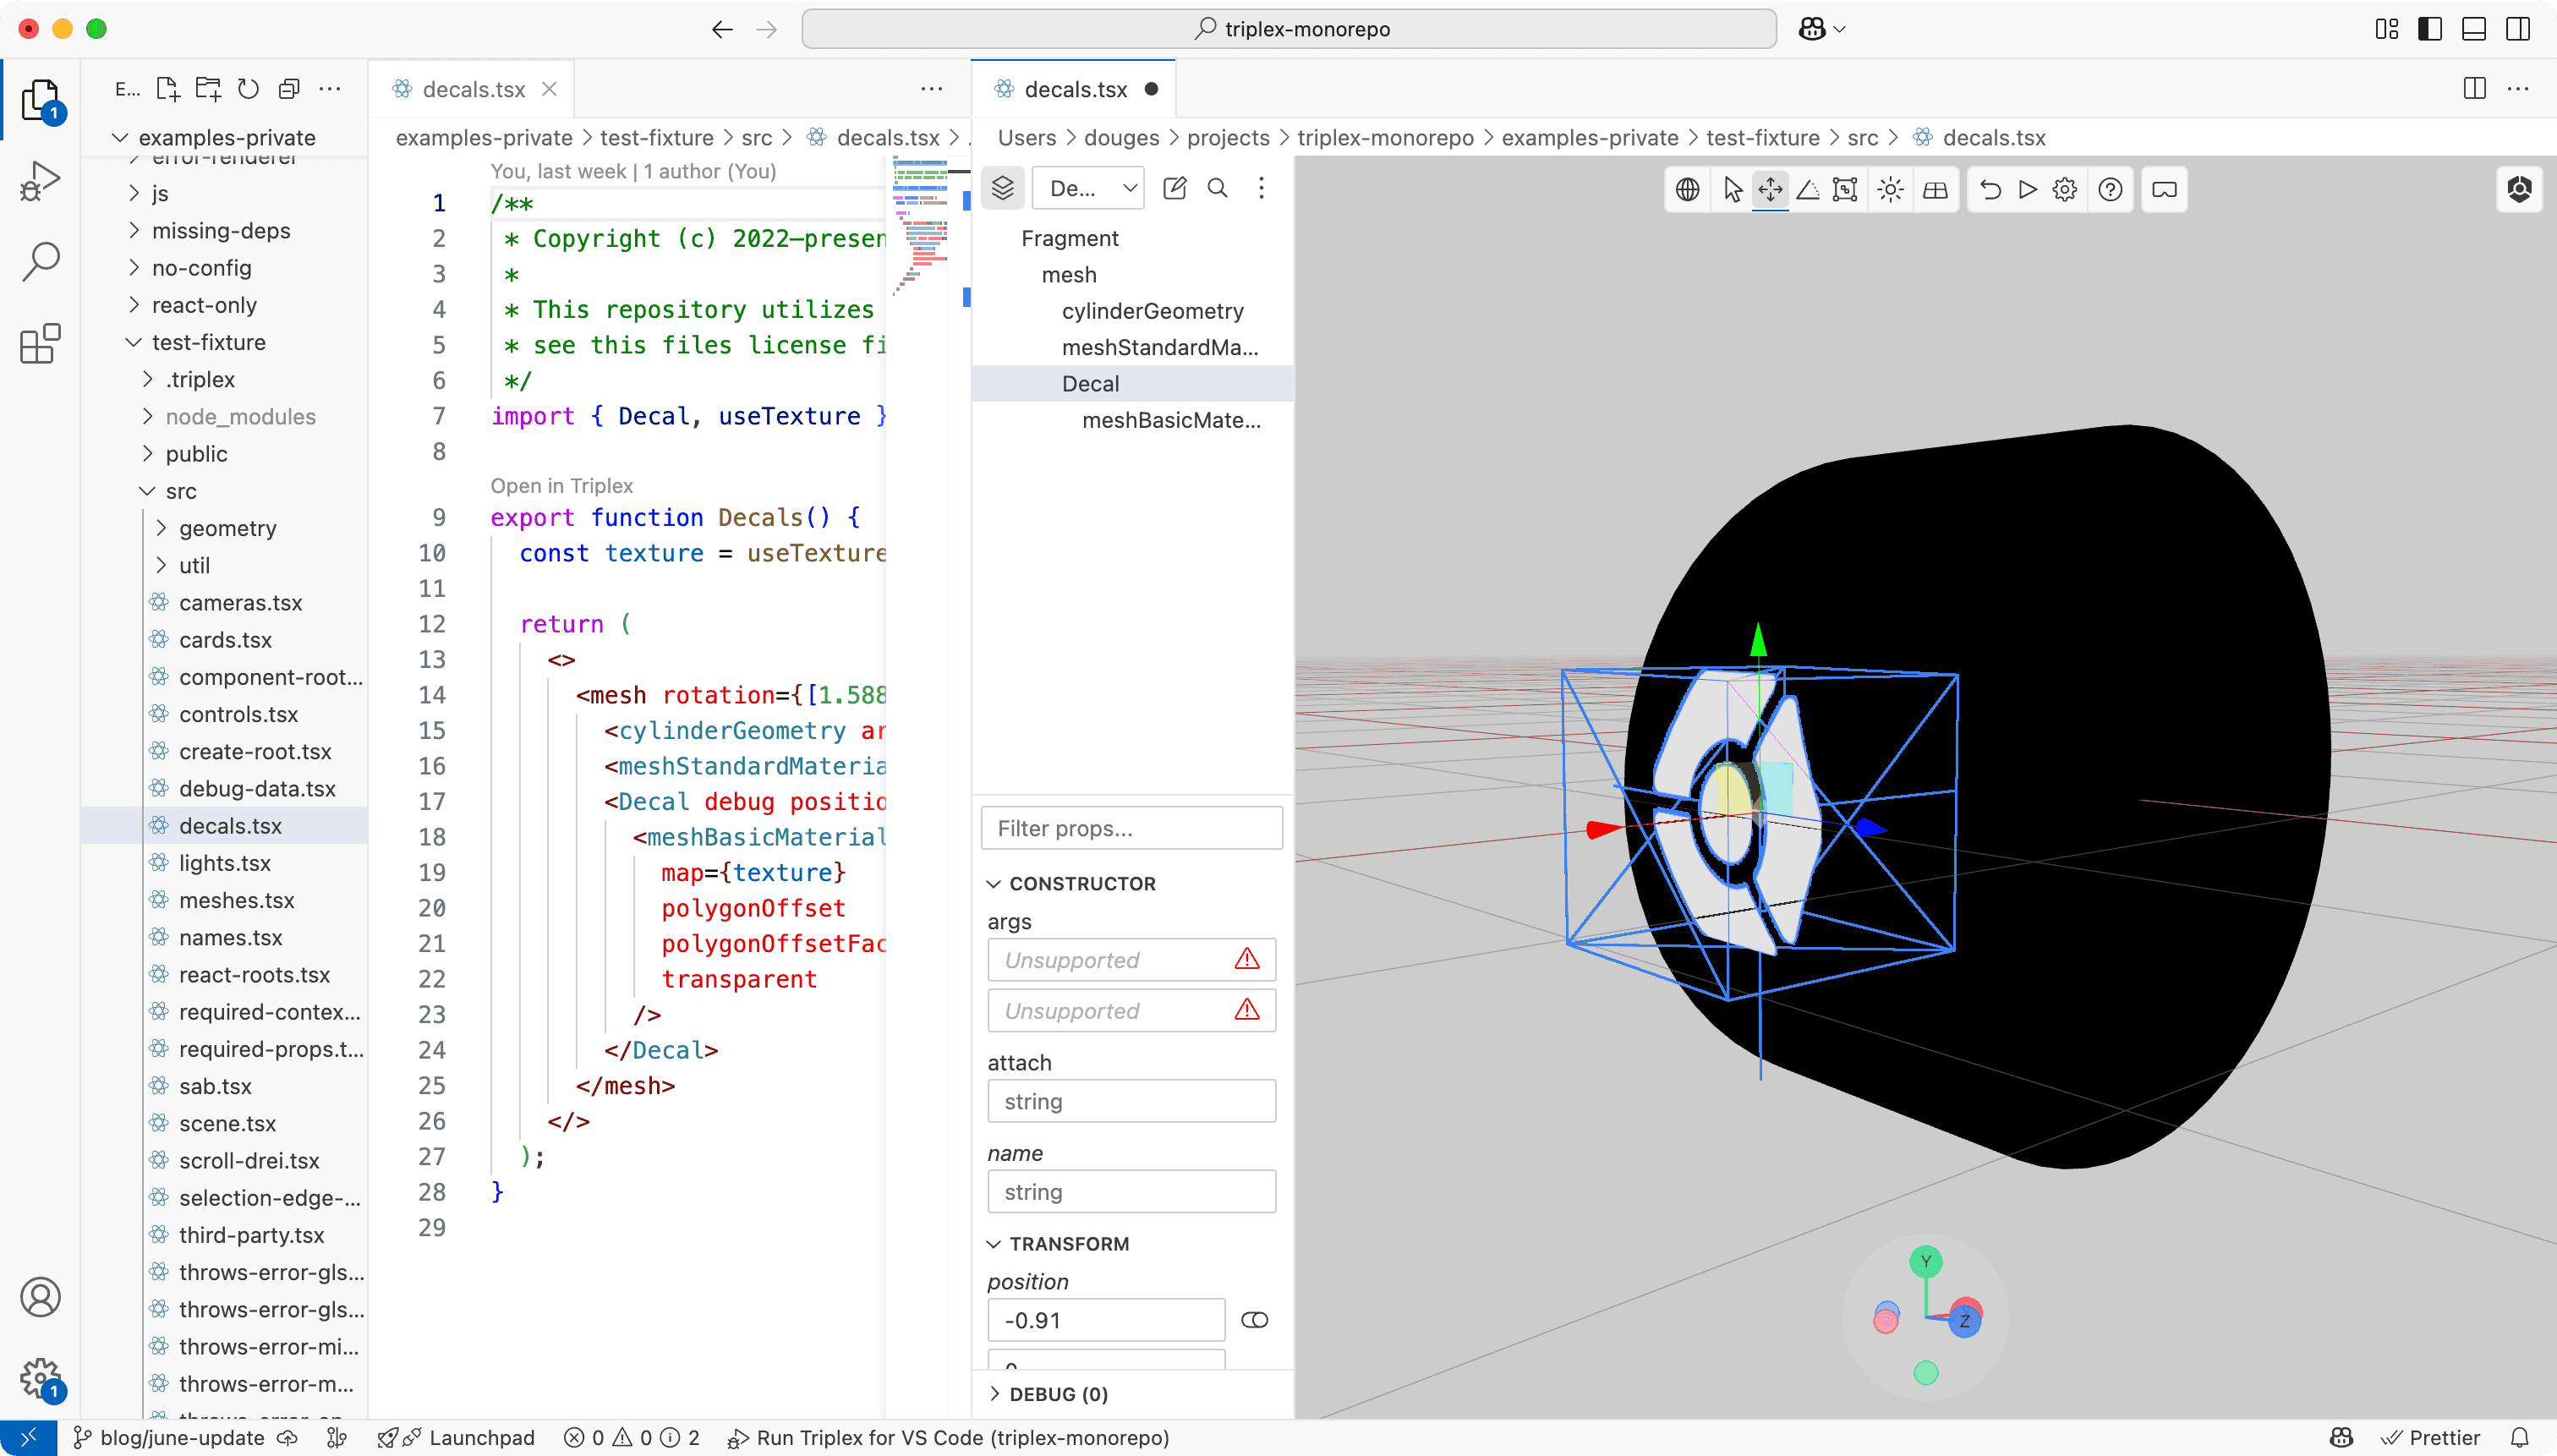This screenshot has width=2557, height=1456.
Task: Open the WebXR headset view
Action: point(2164,189)
